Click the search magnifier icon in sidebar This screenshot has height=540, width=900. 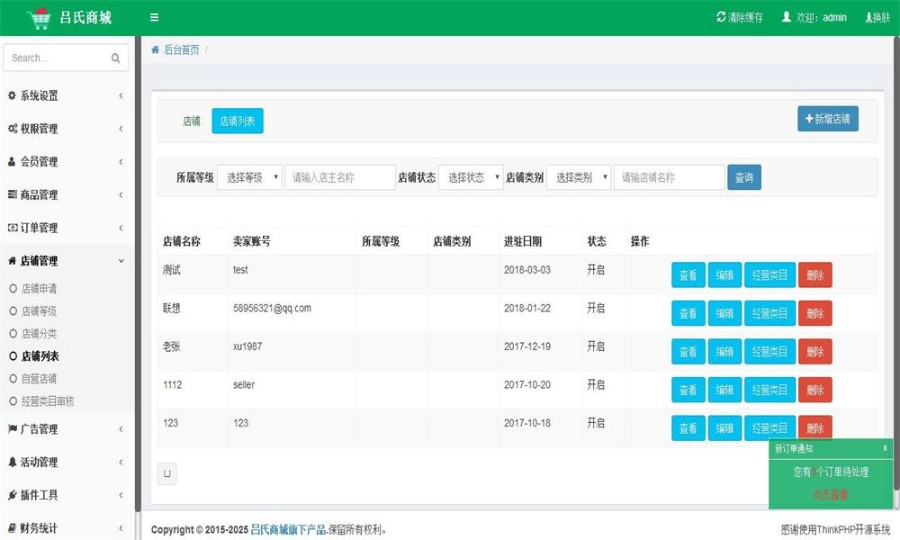pyautogui.click(x=116, y=58)
